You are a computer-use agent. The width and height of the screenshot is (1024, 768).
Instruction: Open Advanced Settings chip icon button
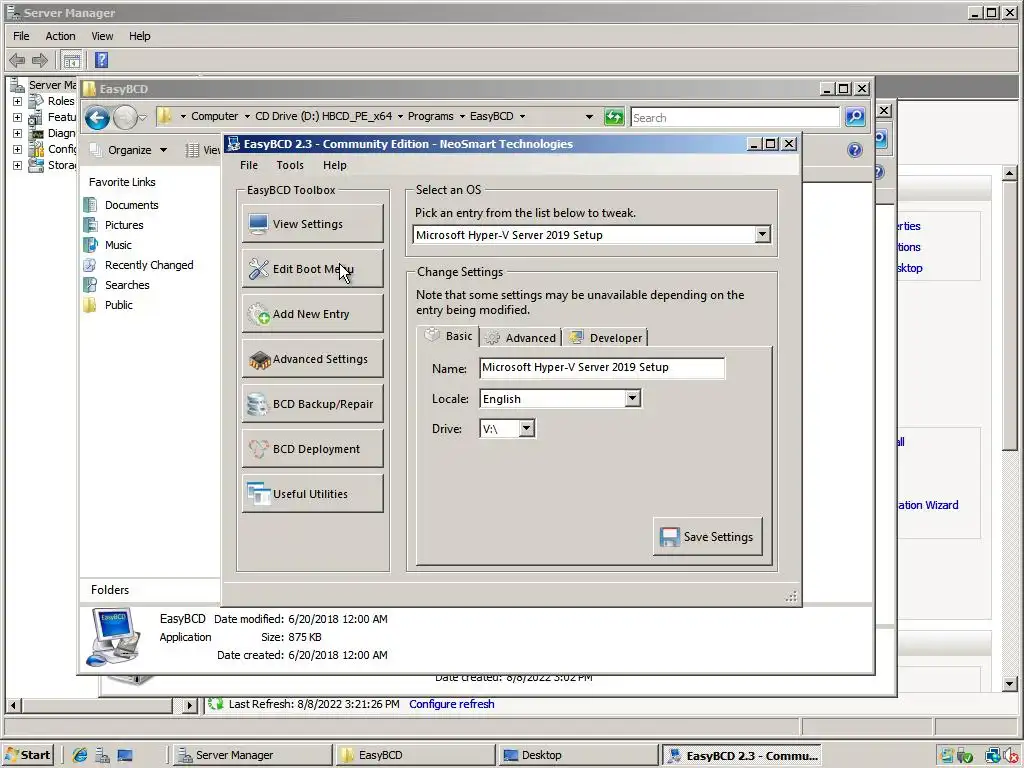(312, 359)
